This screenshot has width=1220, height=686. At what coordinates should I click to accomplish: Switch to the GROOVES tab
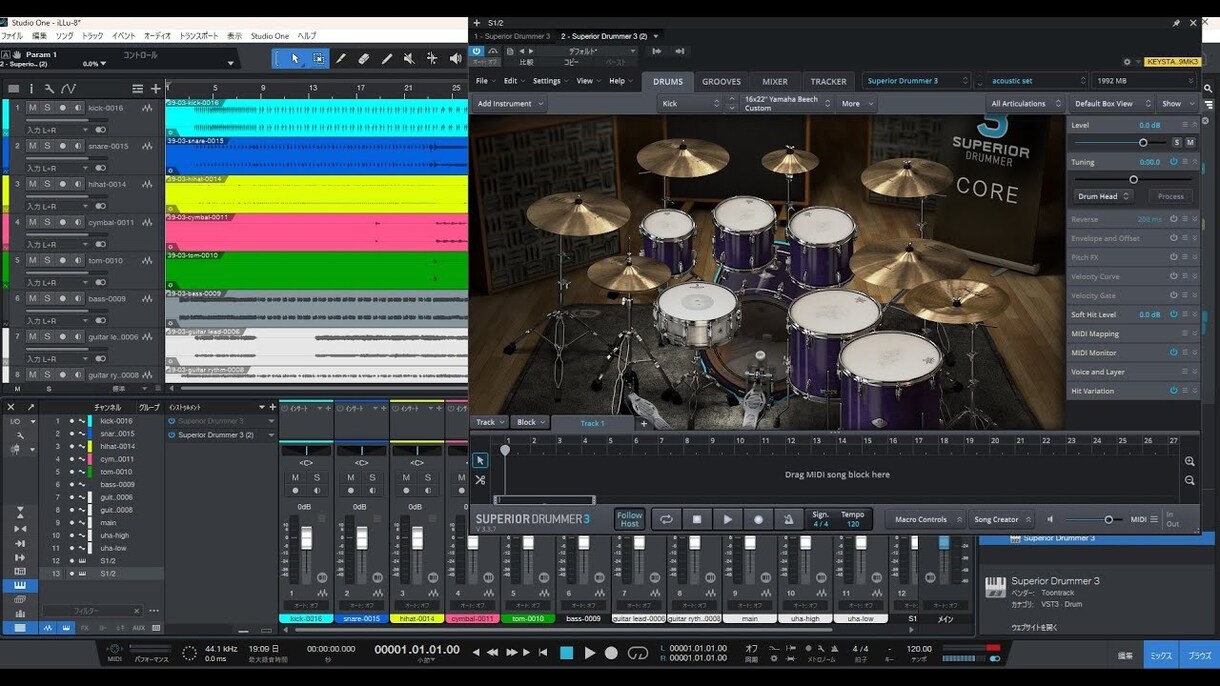coord(721,81)
